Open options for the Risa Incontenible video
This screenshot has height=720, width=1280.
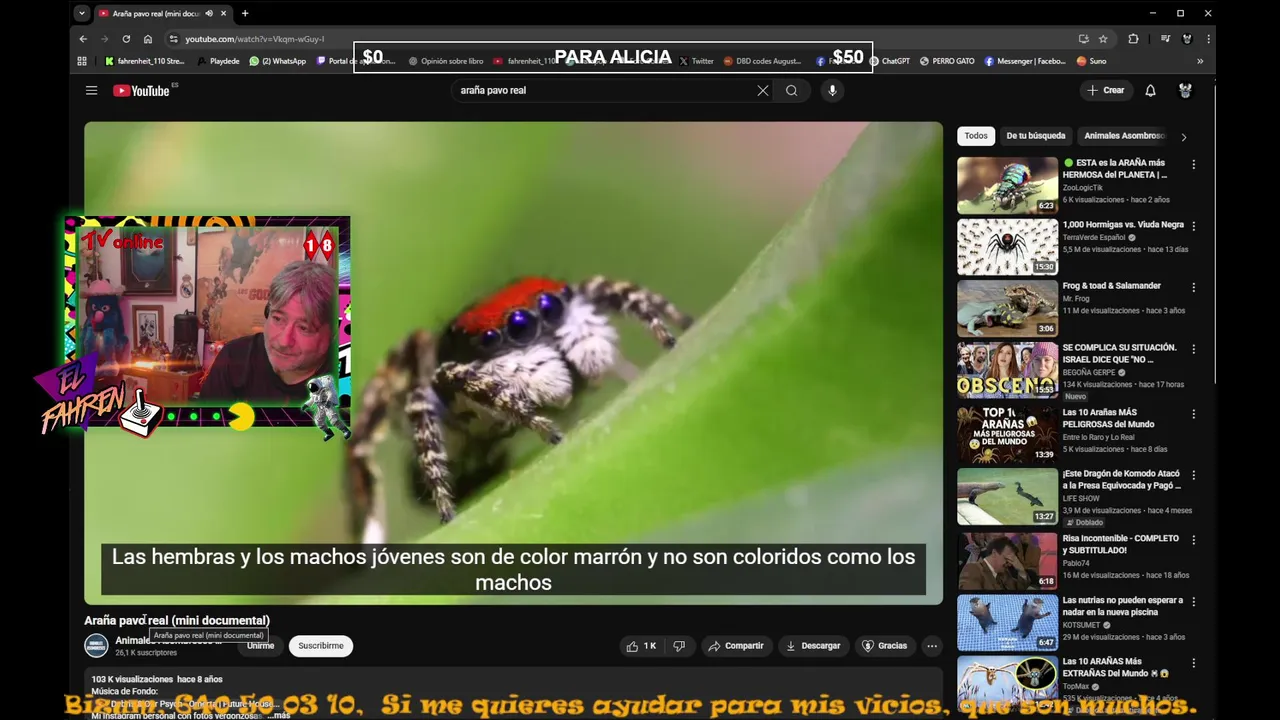(1193, 540)
